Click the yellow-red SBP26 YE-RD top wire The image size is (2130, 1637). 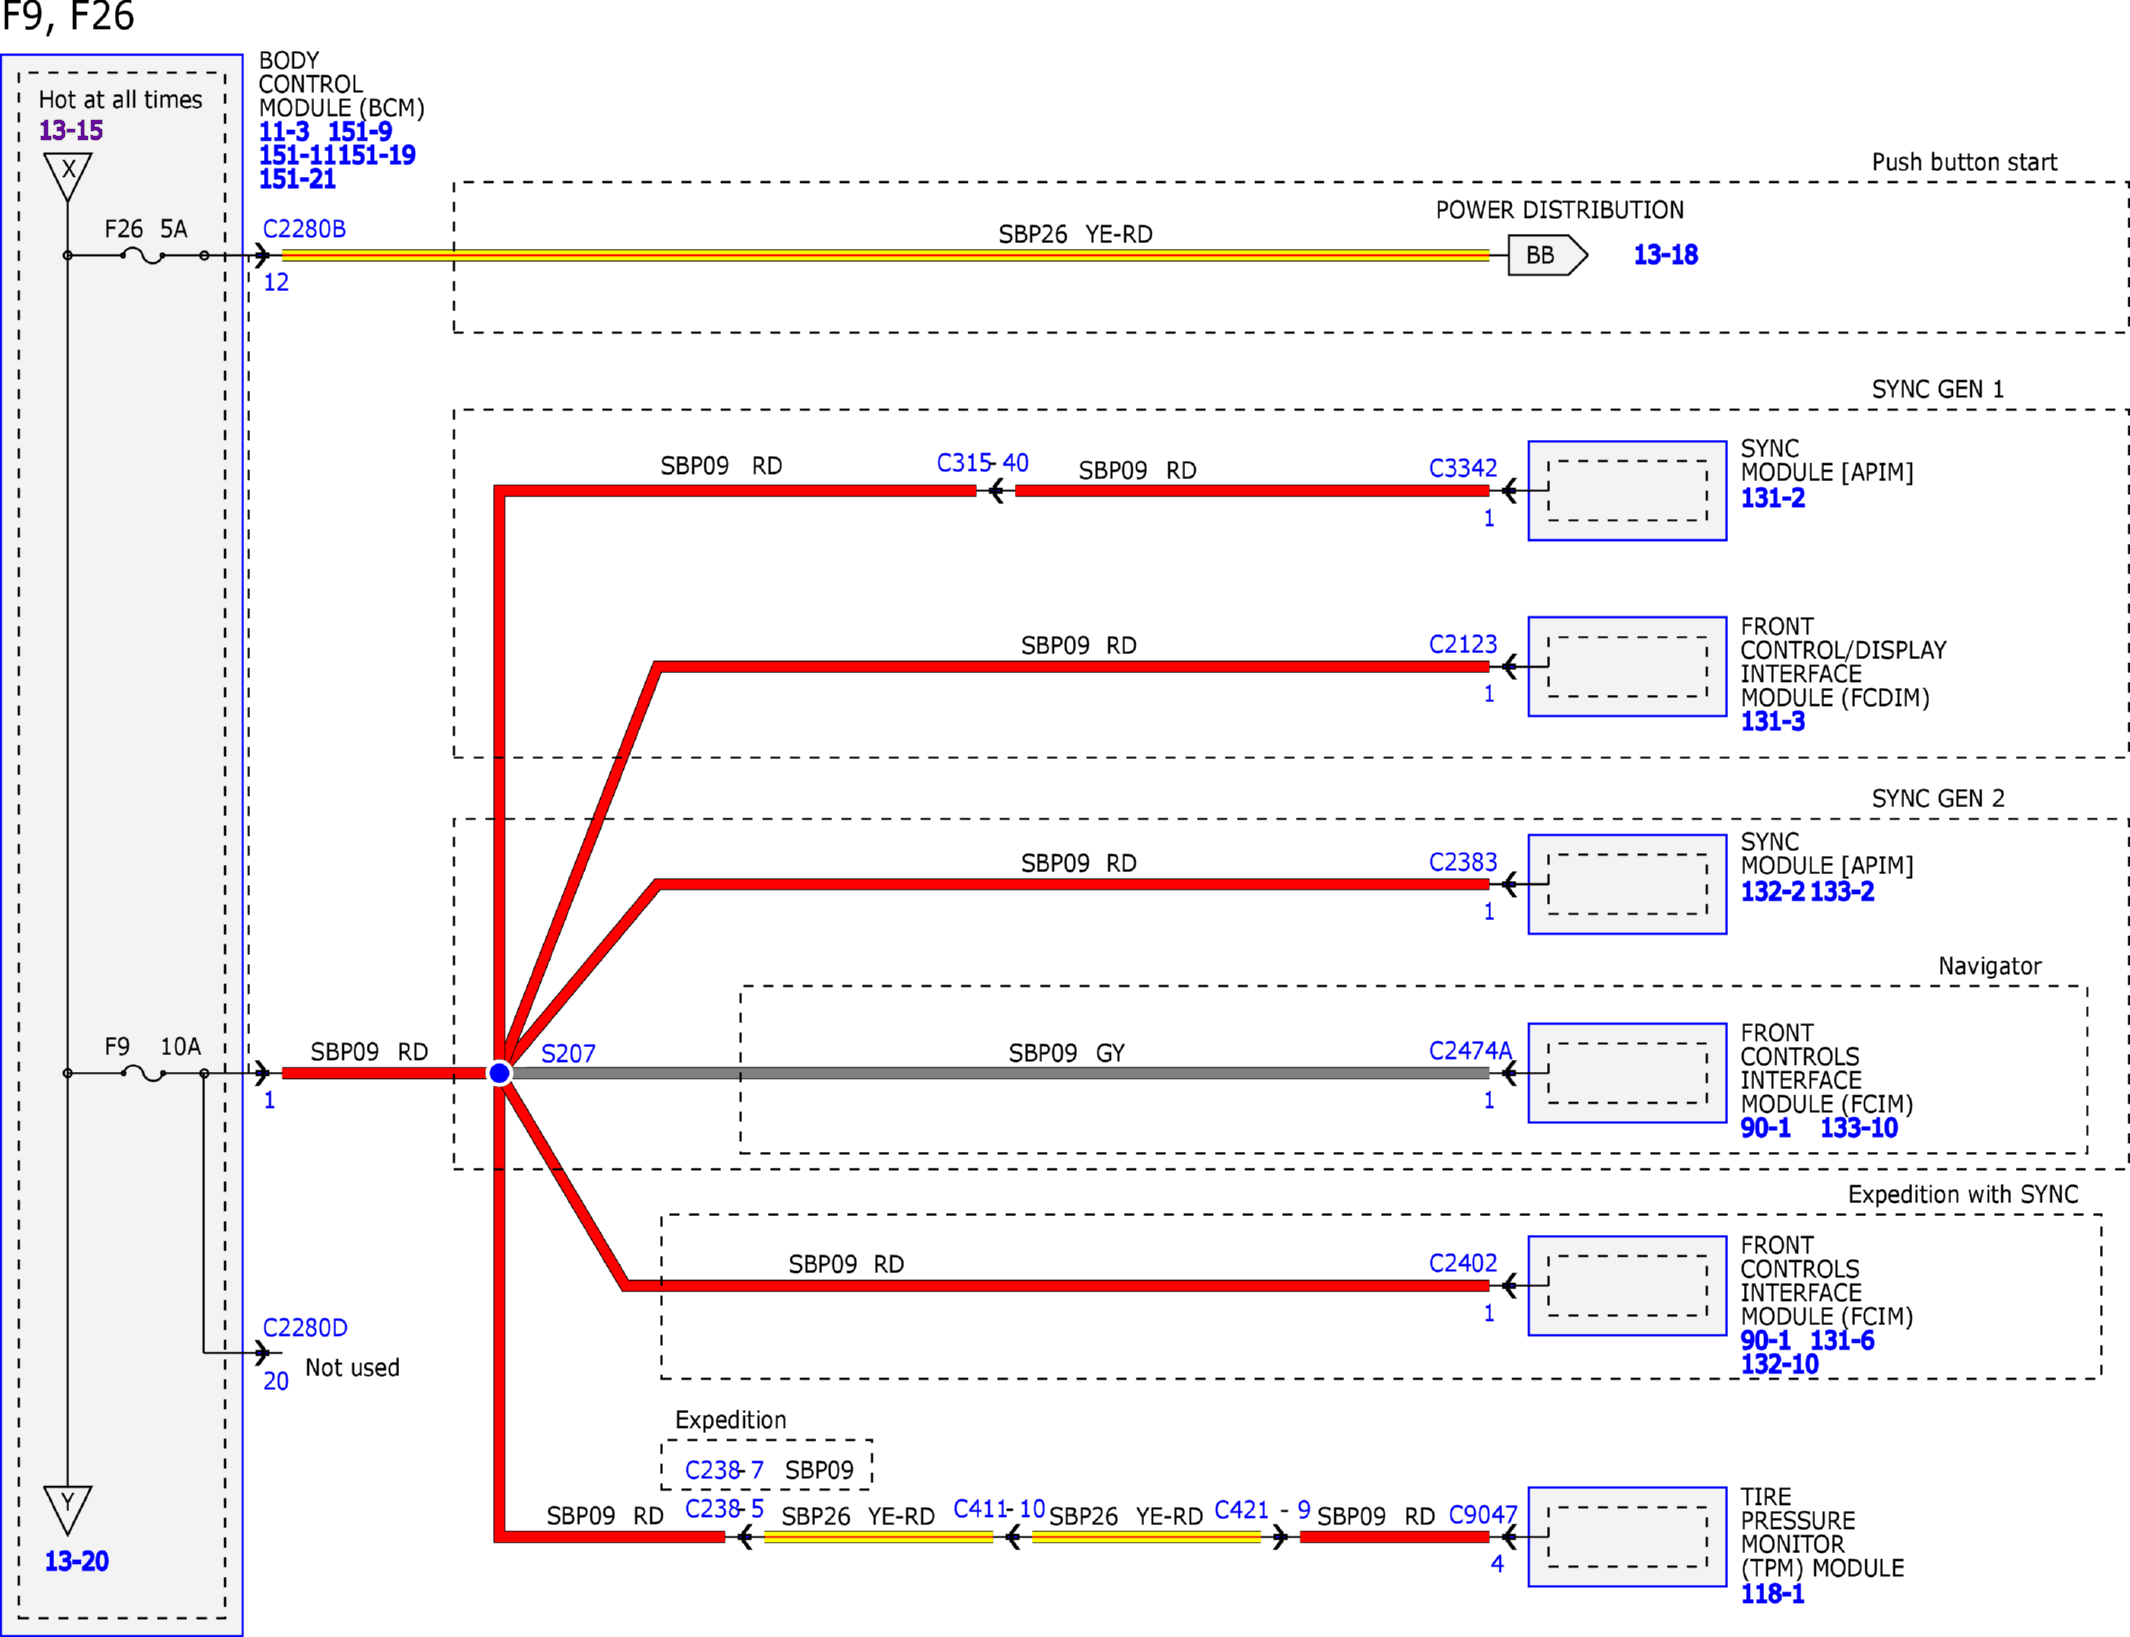[x=885, y=256]
